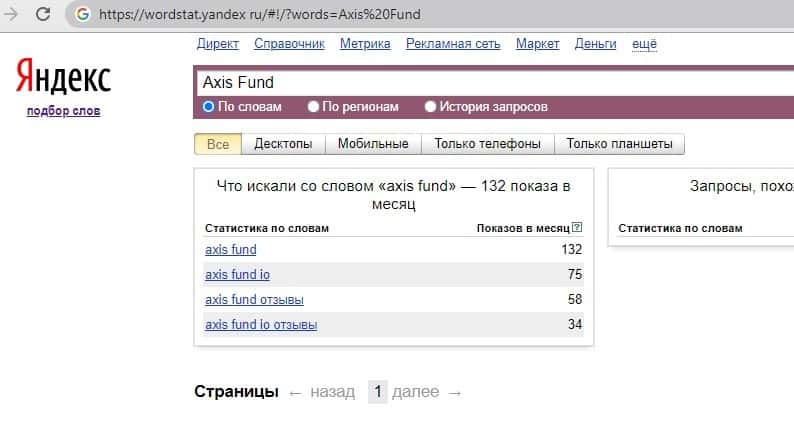Select the По словам radio button

pos(208,106)
